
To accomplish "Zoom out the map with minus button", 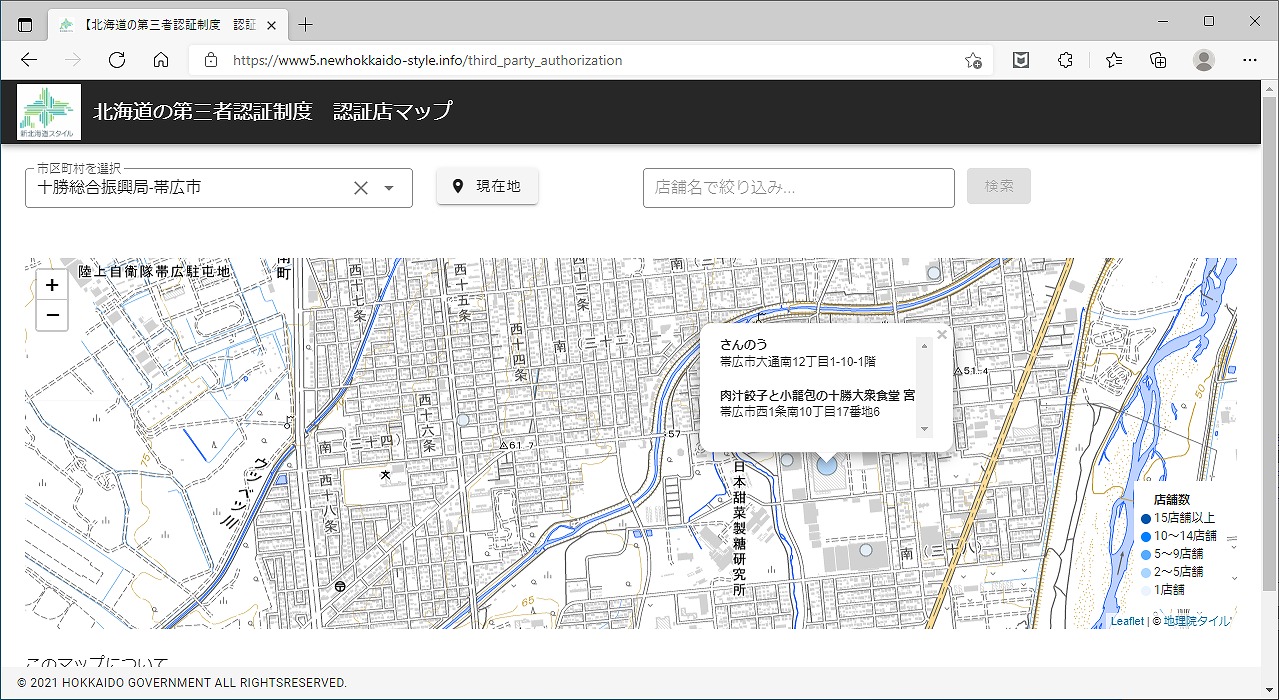I will 52,315.
